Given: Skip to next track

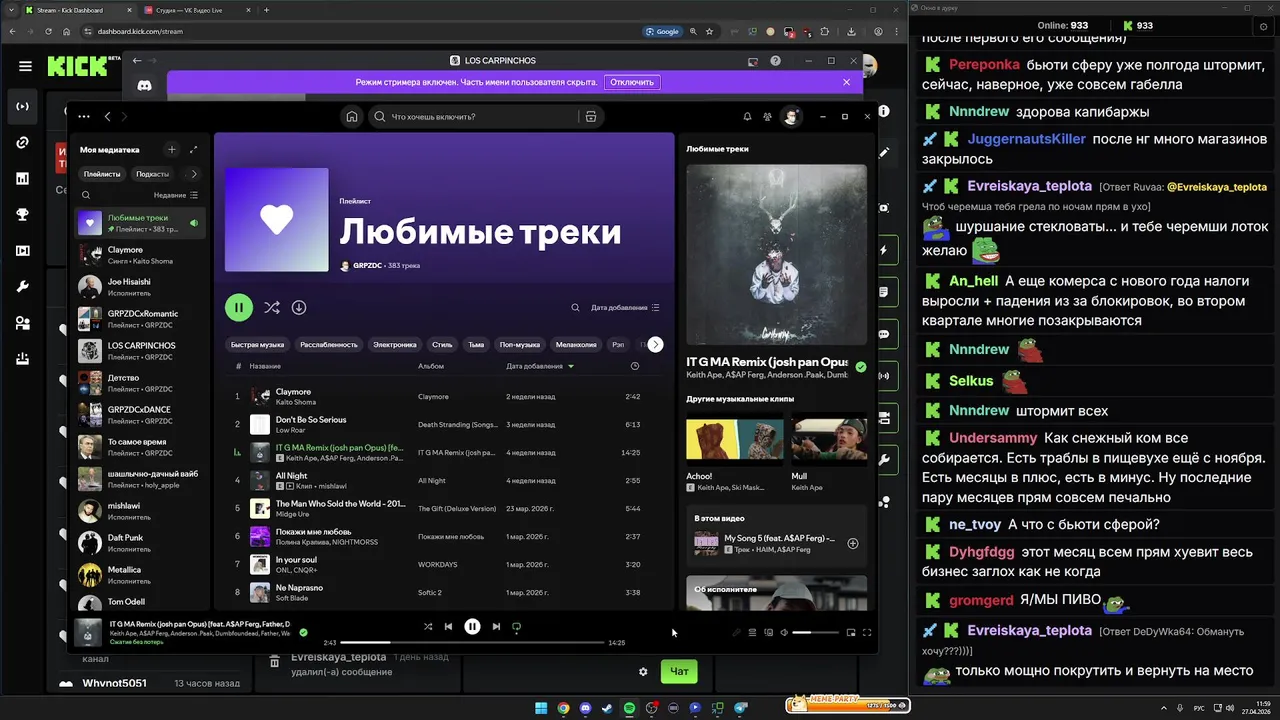Looking at the screenshot, I should coord(496,627).
